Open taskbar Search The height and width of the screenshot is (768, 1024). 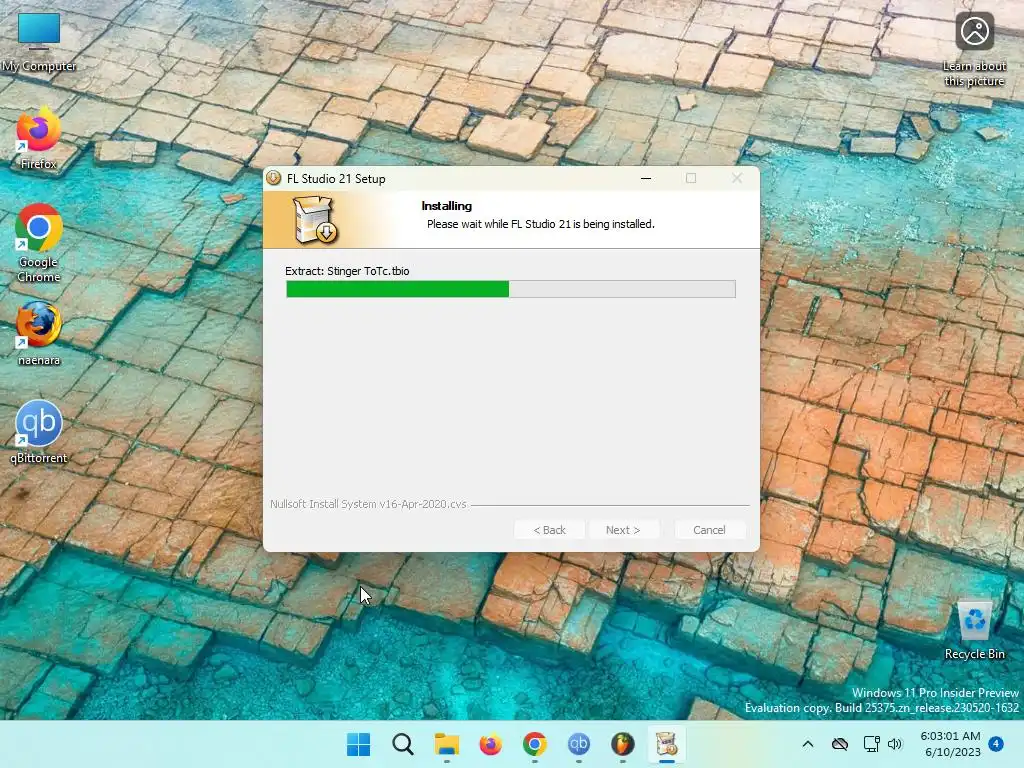point(403,744)
